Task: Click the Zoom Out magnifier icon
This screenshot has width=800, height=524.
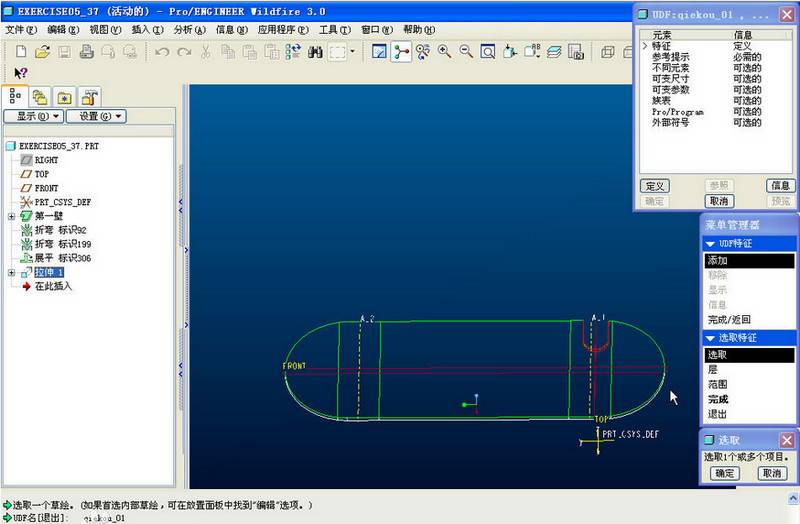Action: 466,51
